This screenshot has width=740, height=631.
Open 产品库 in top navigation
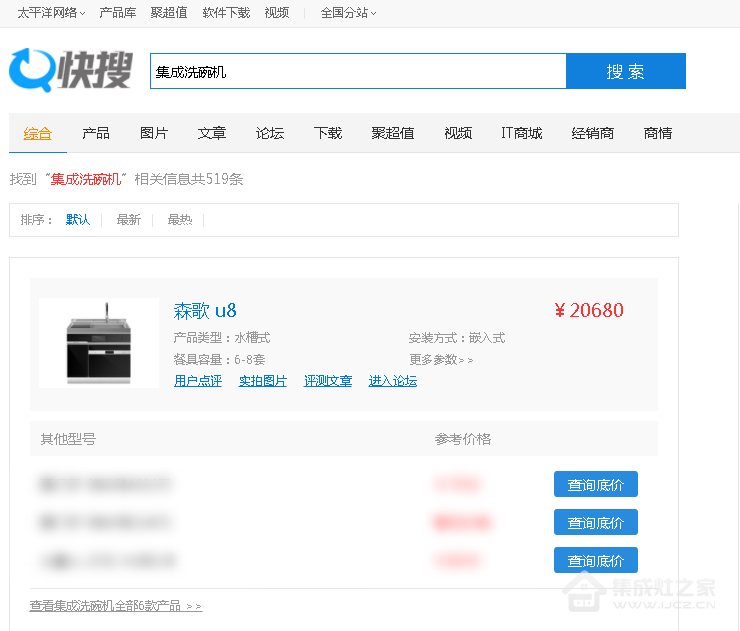coord(118,13)
